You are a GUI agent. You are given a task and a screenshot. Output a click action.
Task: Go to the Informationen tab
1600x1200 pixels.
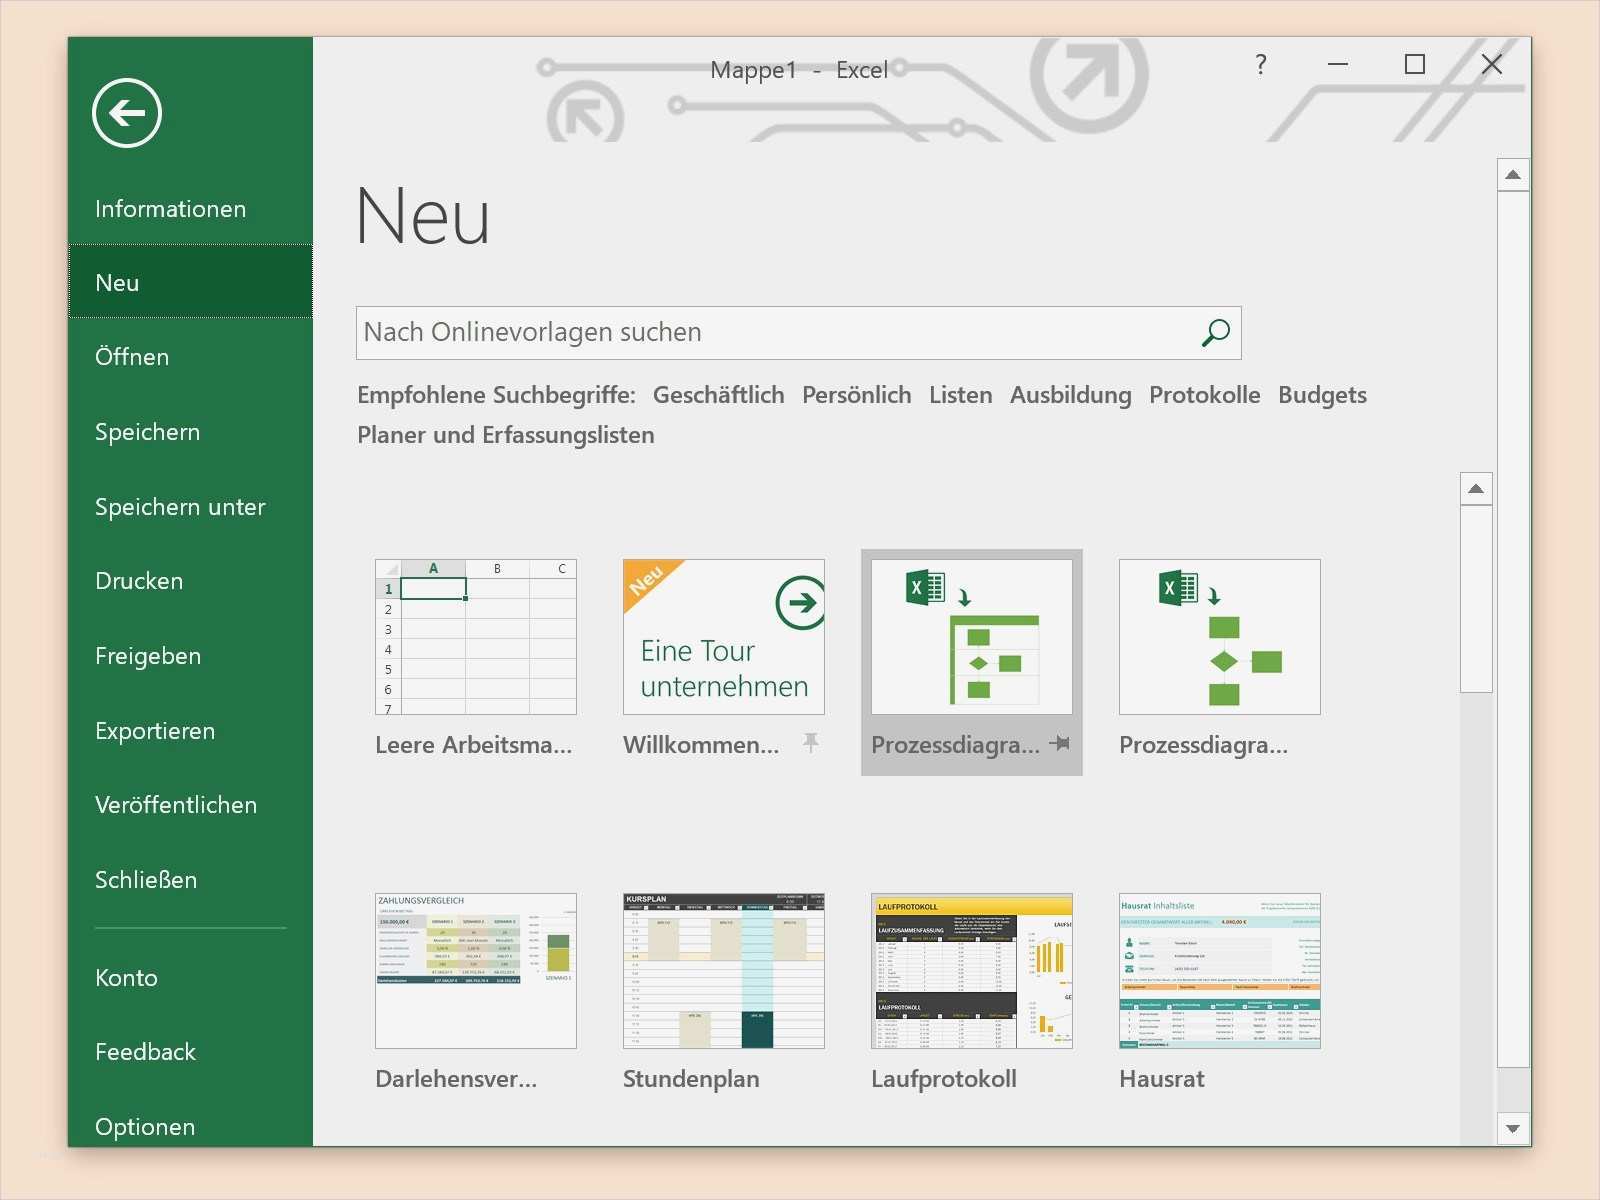tap(170, 209)
